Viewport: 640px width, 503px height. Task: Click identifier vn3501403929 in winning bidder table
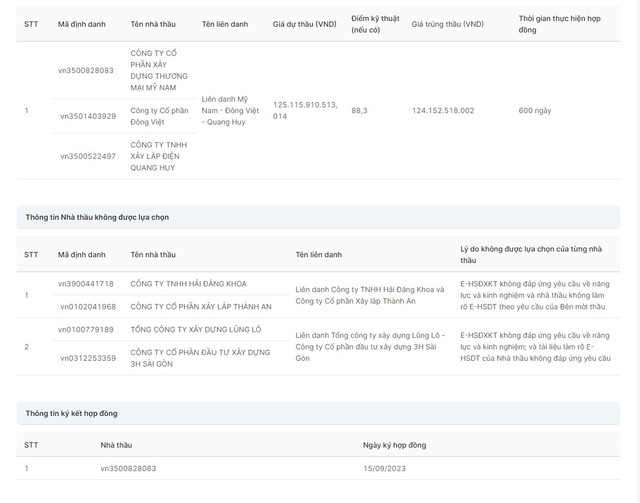87,116
